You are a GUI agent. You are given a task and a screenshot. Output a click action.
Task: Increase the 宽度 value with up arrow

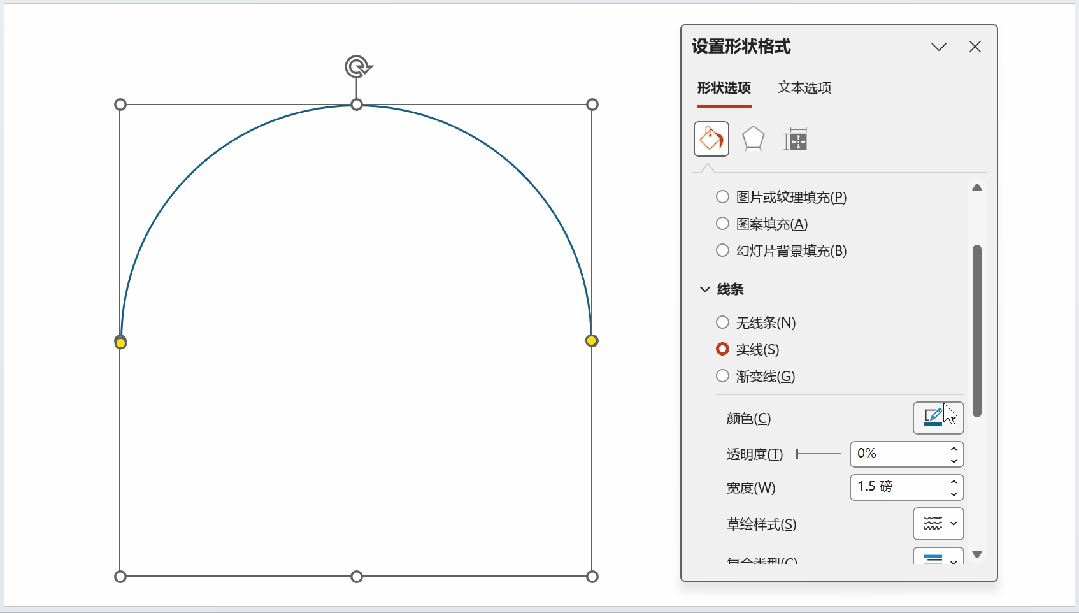pos(954,482)
